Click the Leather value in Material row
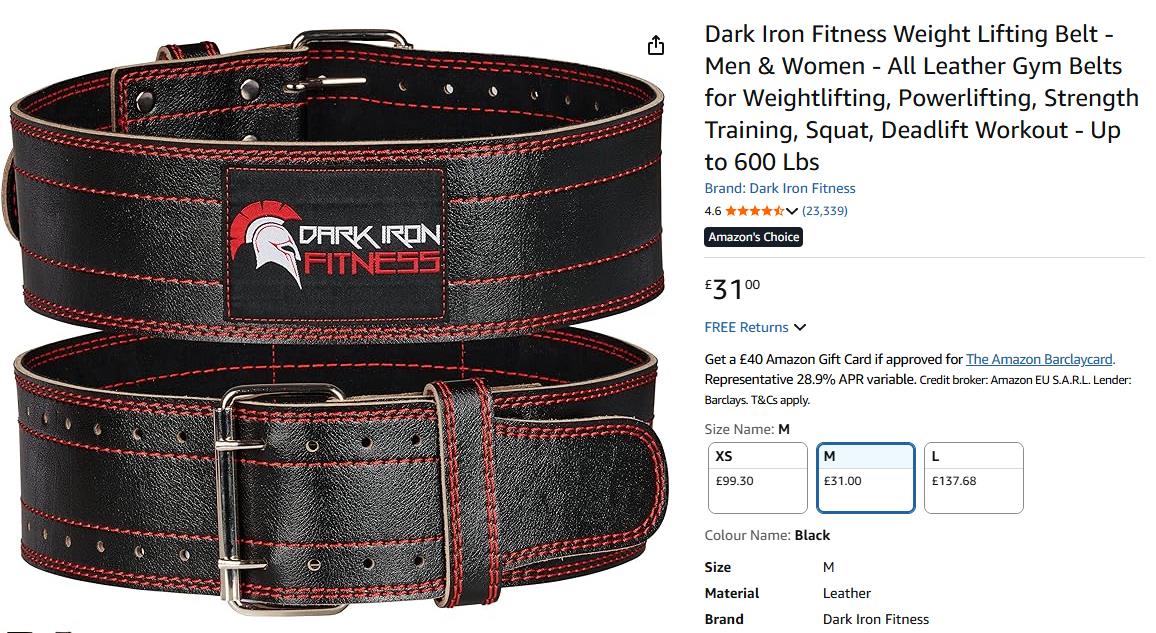 846,593
